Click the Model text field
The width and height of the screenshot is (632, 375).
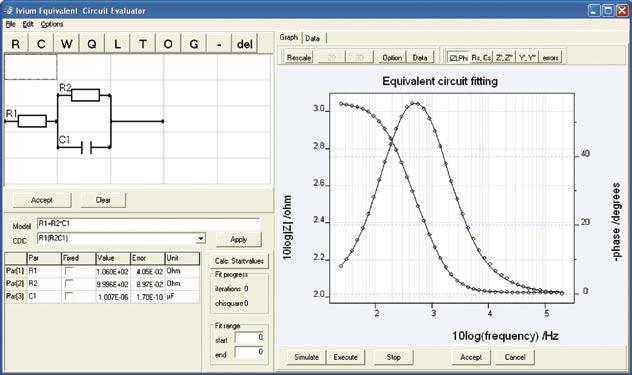tap(149, 224)
